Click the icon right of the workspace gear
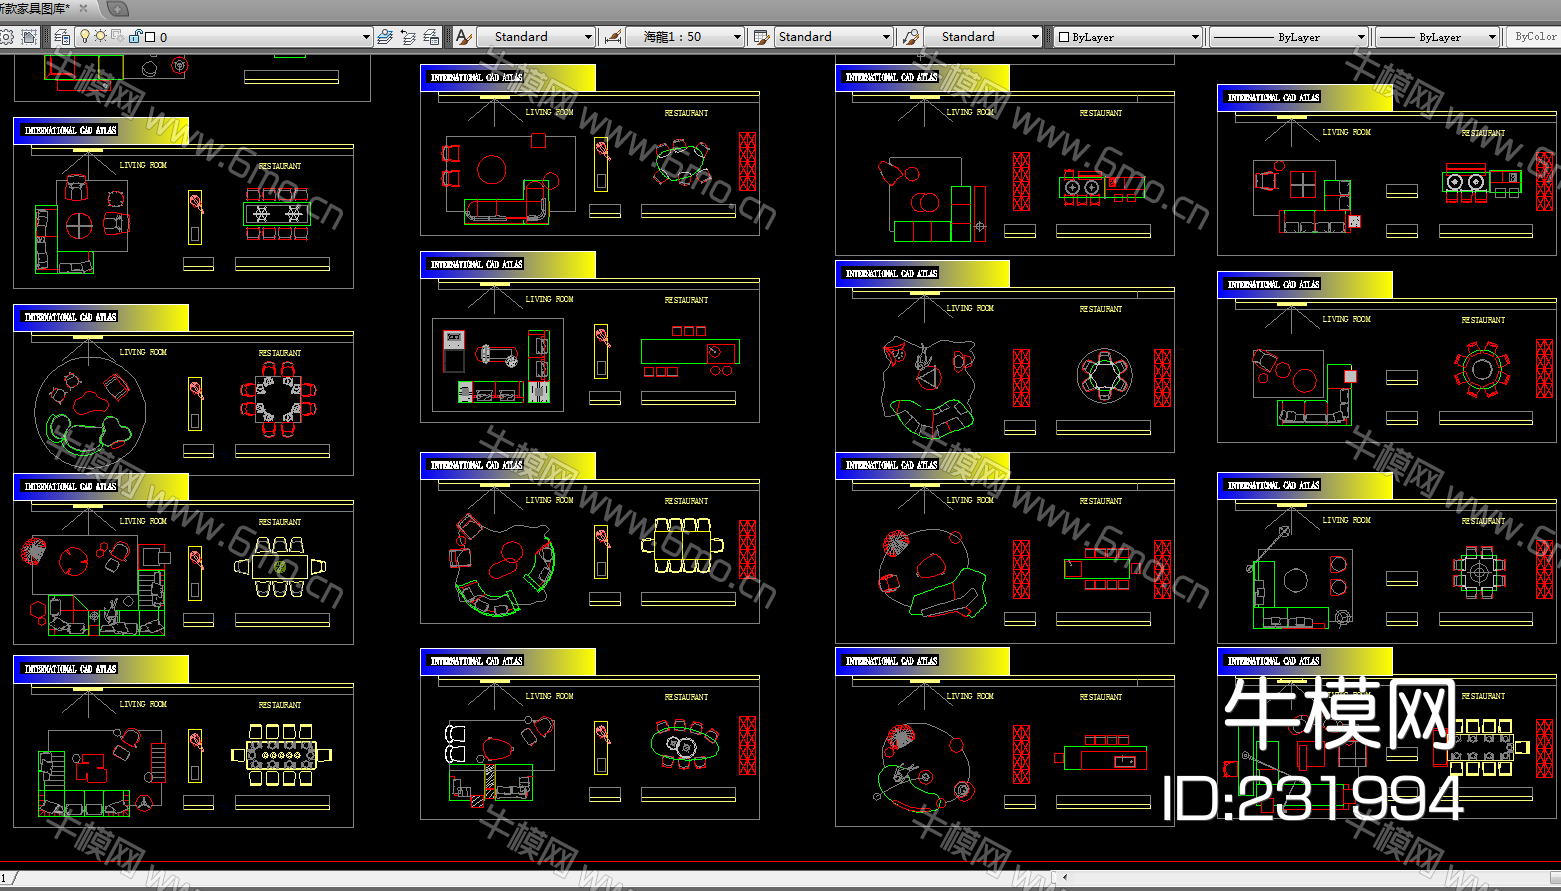 click(x=29, y=37)
